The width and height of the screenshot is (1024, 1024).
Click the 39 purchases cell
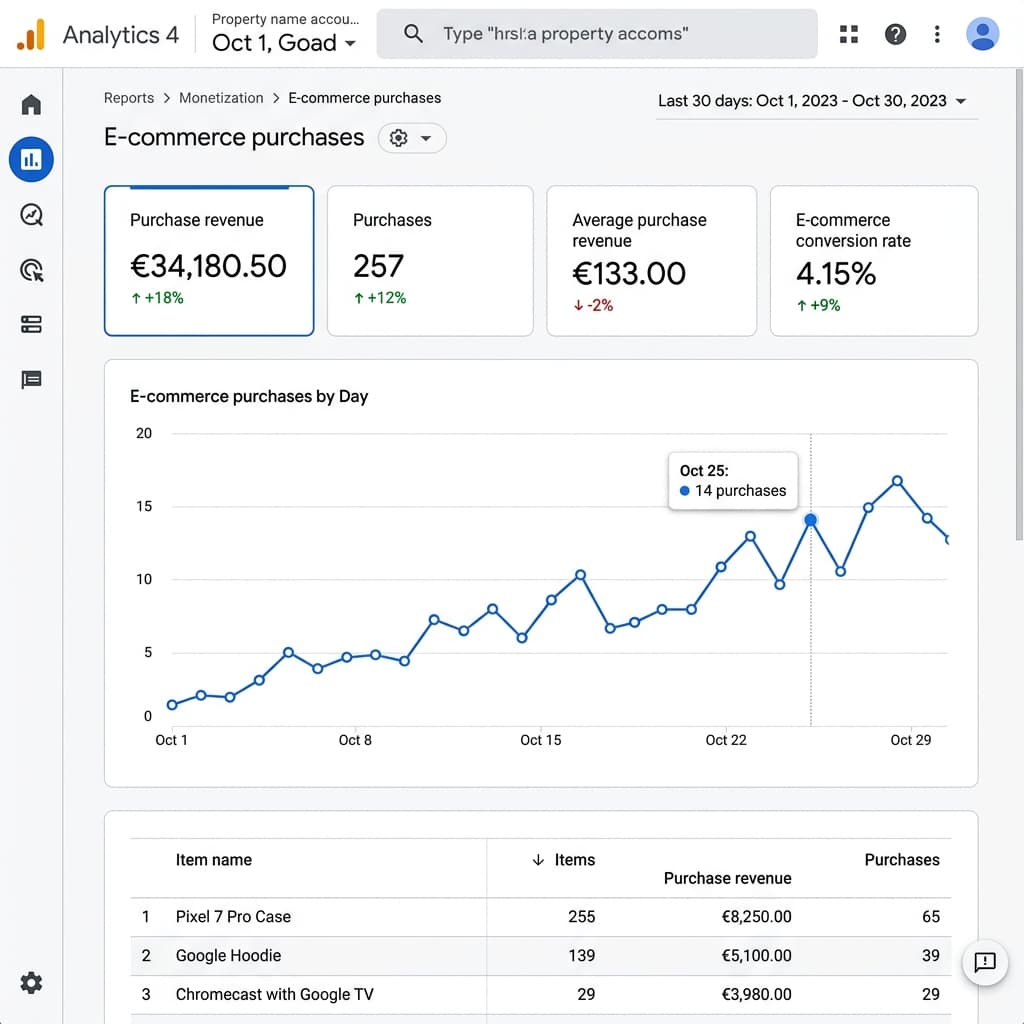[931, 955]
